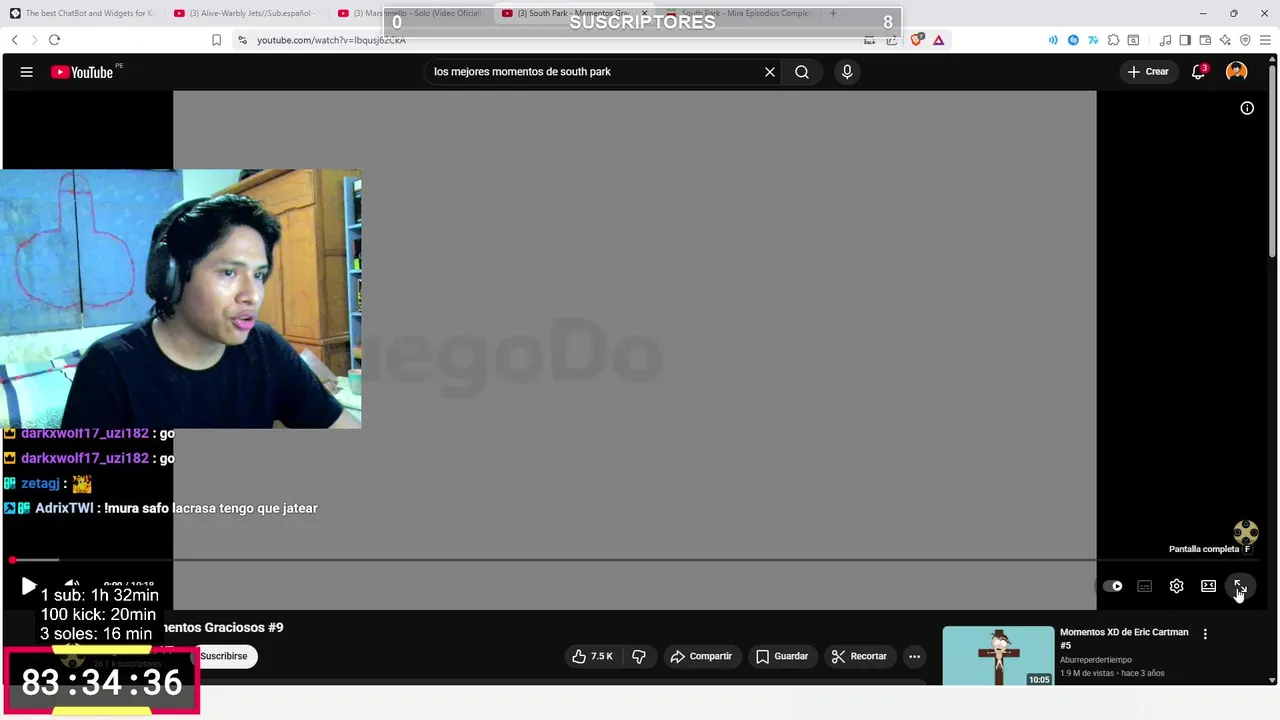1280x720 pixels.
Task: Go to YouTube home via logo
Action: (x=82, y=72)
